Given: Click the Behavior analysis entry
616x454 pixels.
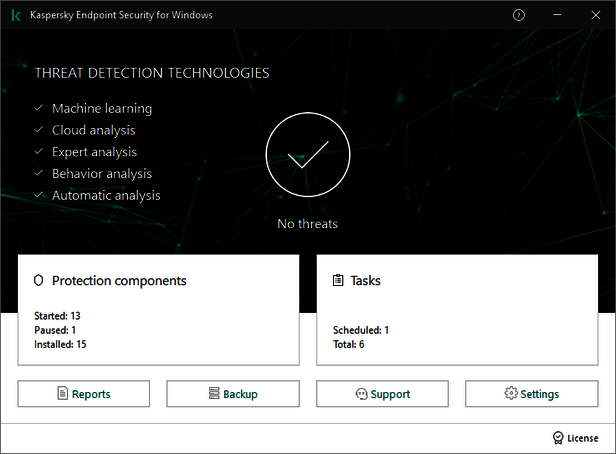Looking at the screenshot, I should (101, 174).
